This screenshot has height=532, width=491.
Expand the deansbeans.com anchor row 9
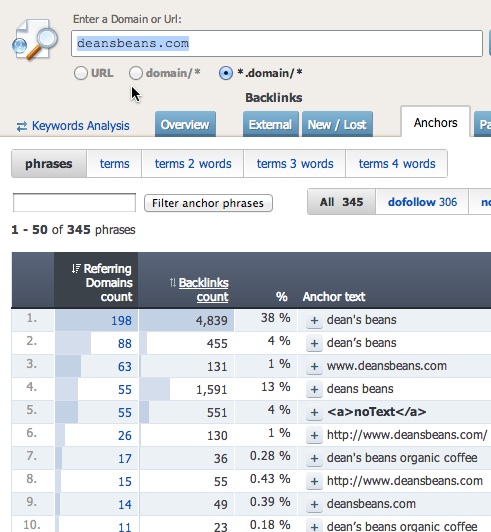point(314,504)
